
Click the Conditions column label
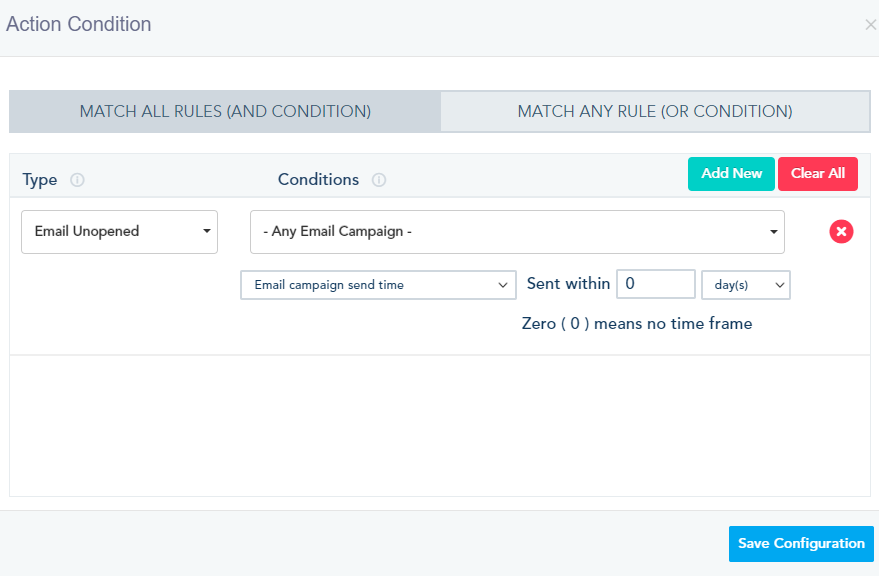pyautogui.click(x=318, y=180)
